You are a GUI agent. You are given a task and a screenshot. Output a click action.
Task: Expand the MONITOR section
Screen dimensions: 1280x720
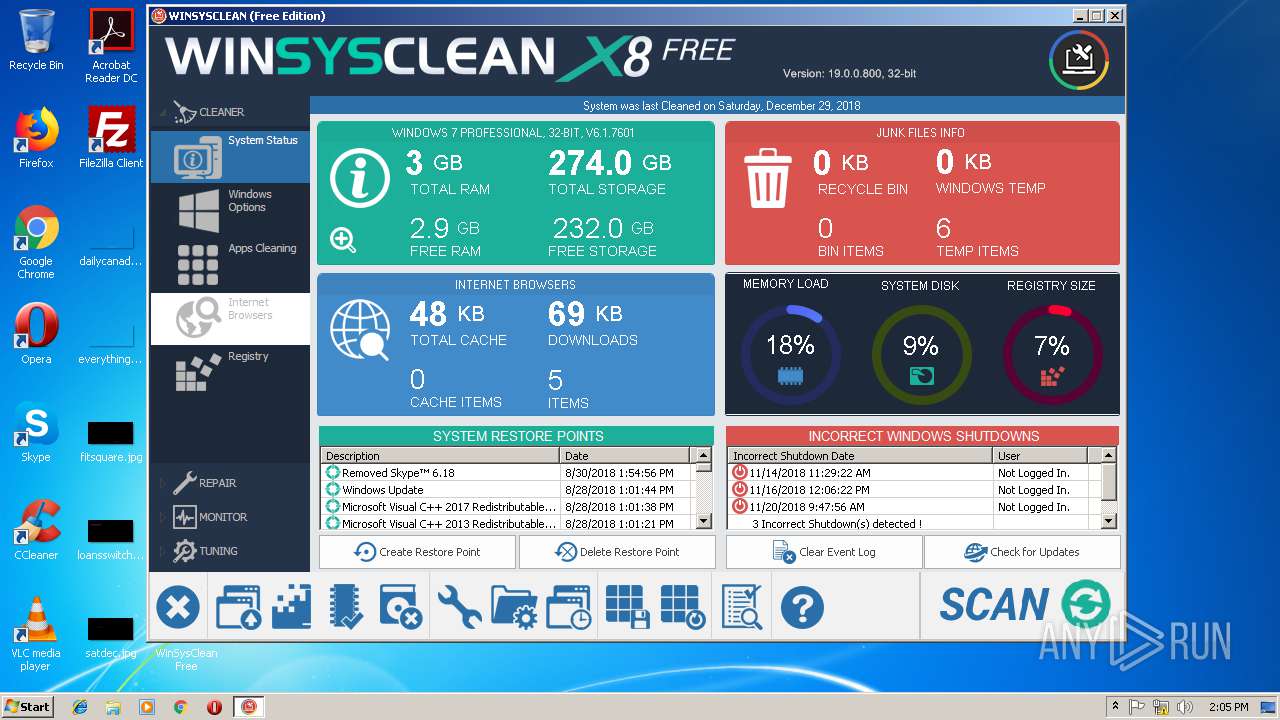tap(165, 517)
